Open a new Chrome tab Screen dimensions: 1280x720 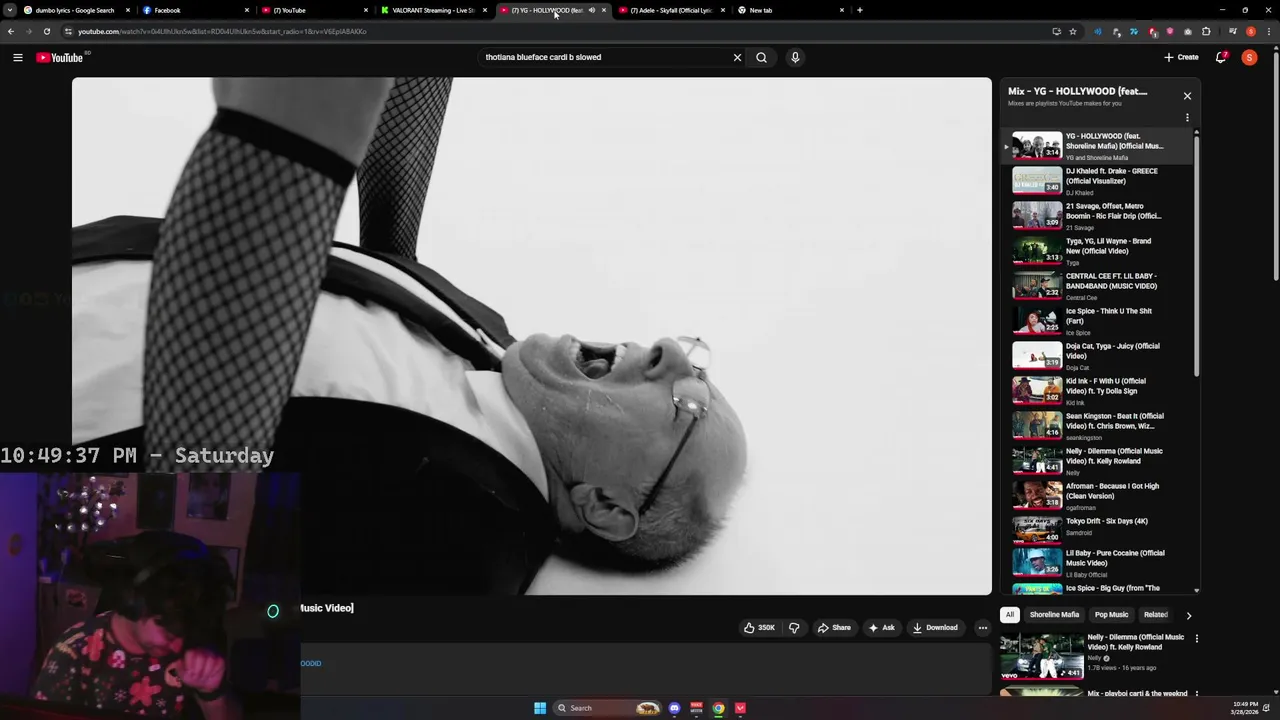tap(860, 10)
